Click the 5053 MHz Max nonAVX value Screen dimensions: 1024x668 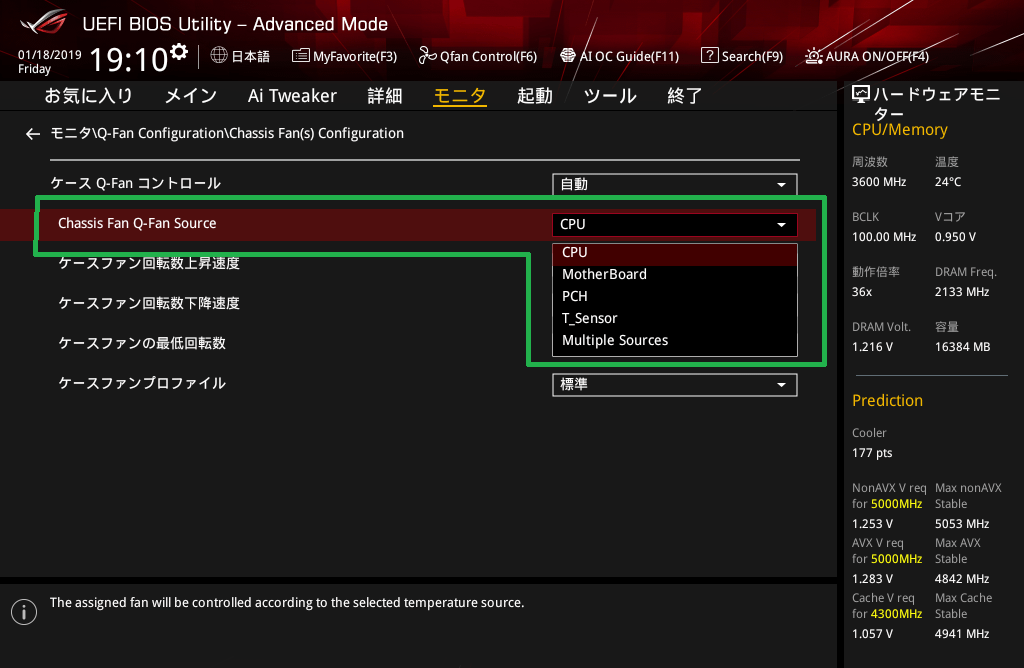click(x=962, y=524)
